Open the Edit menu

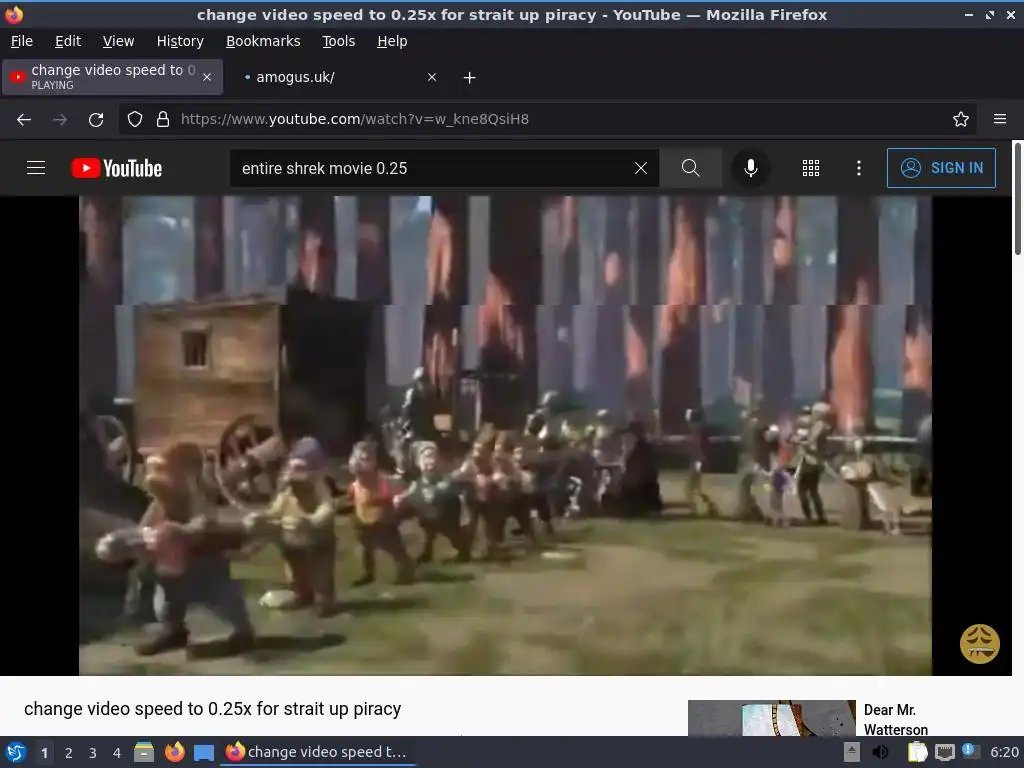pos(67,41)
